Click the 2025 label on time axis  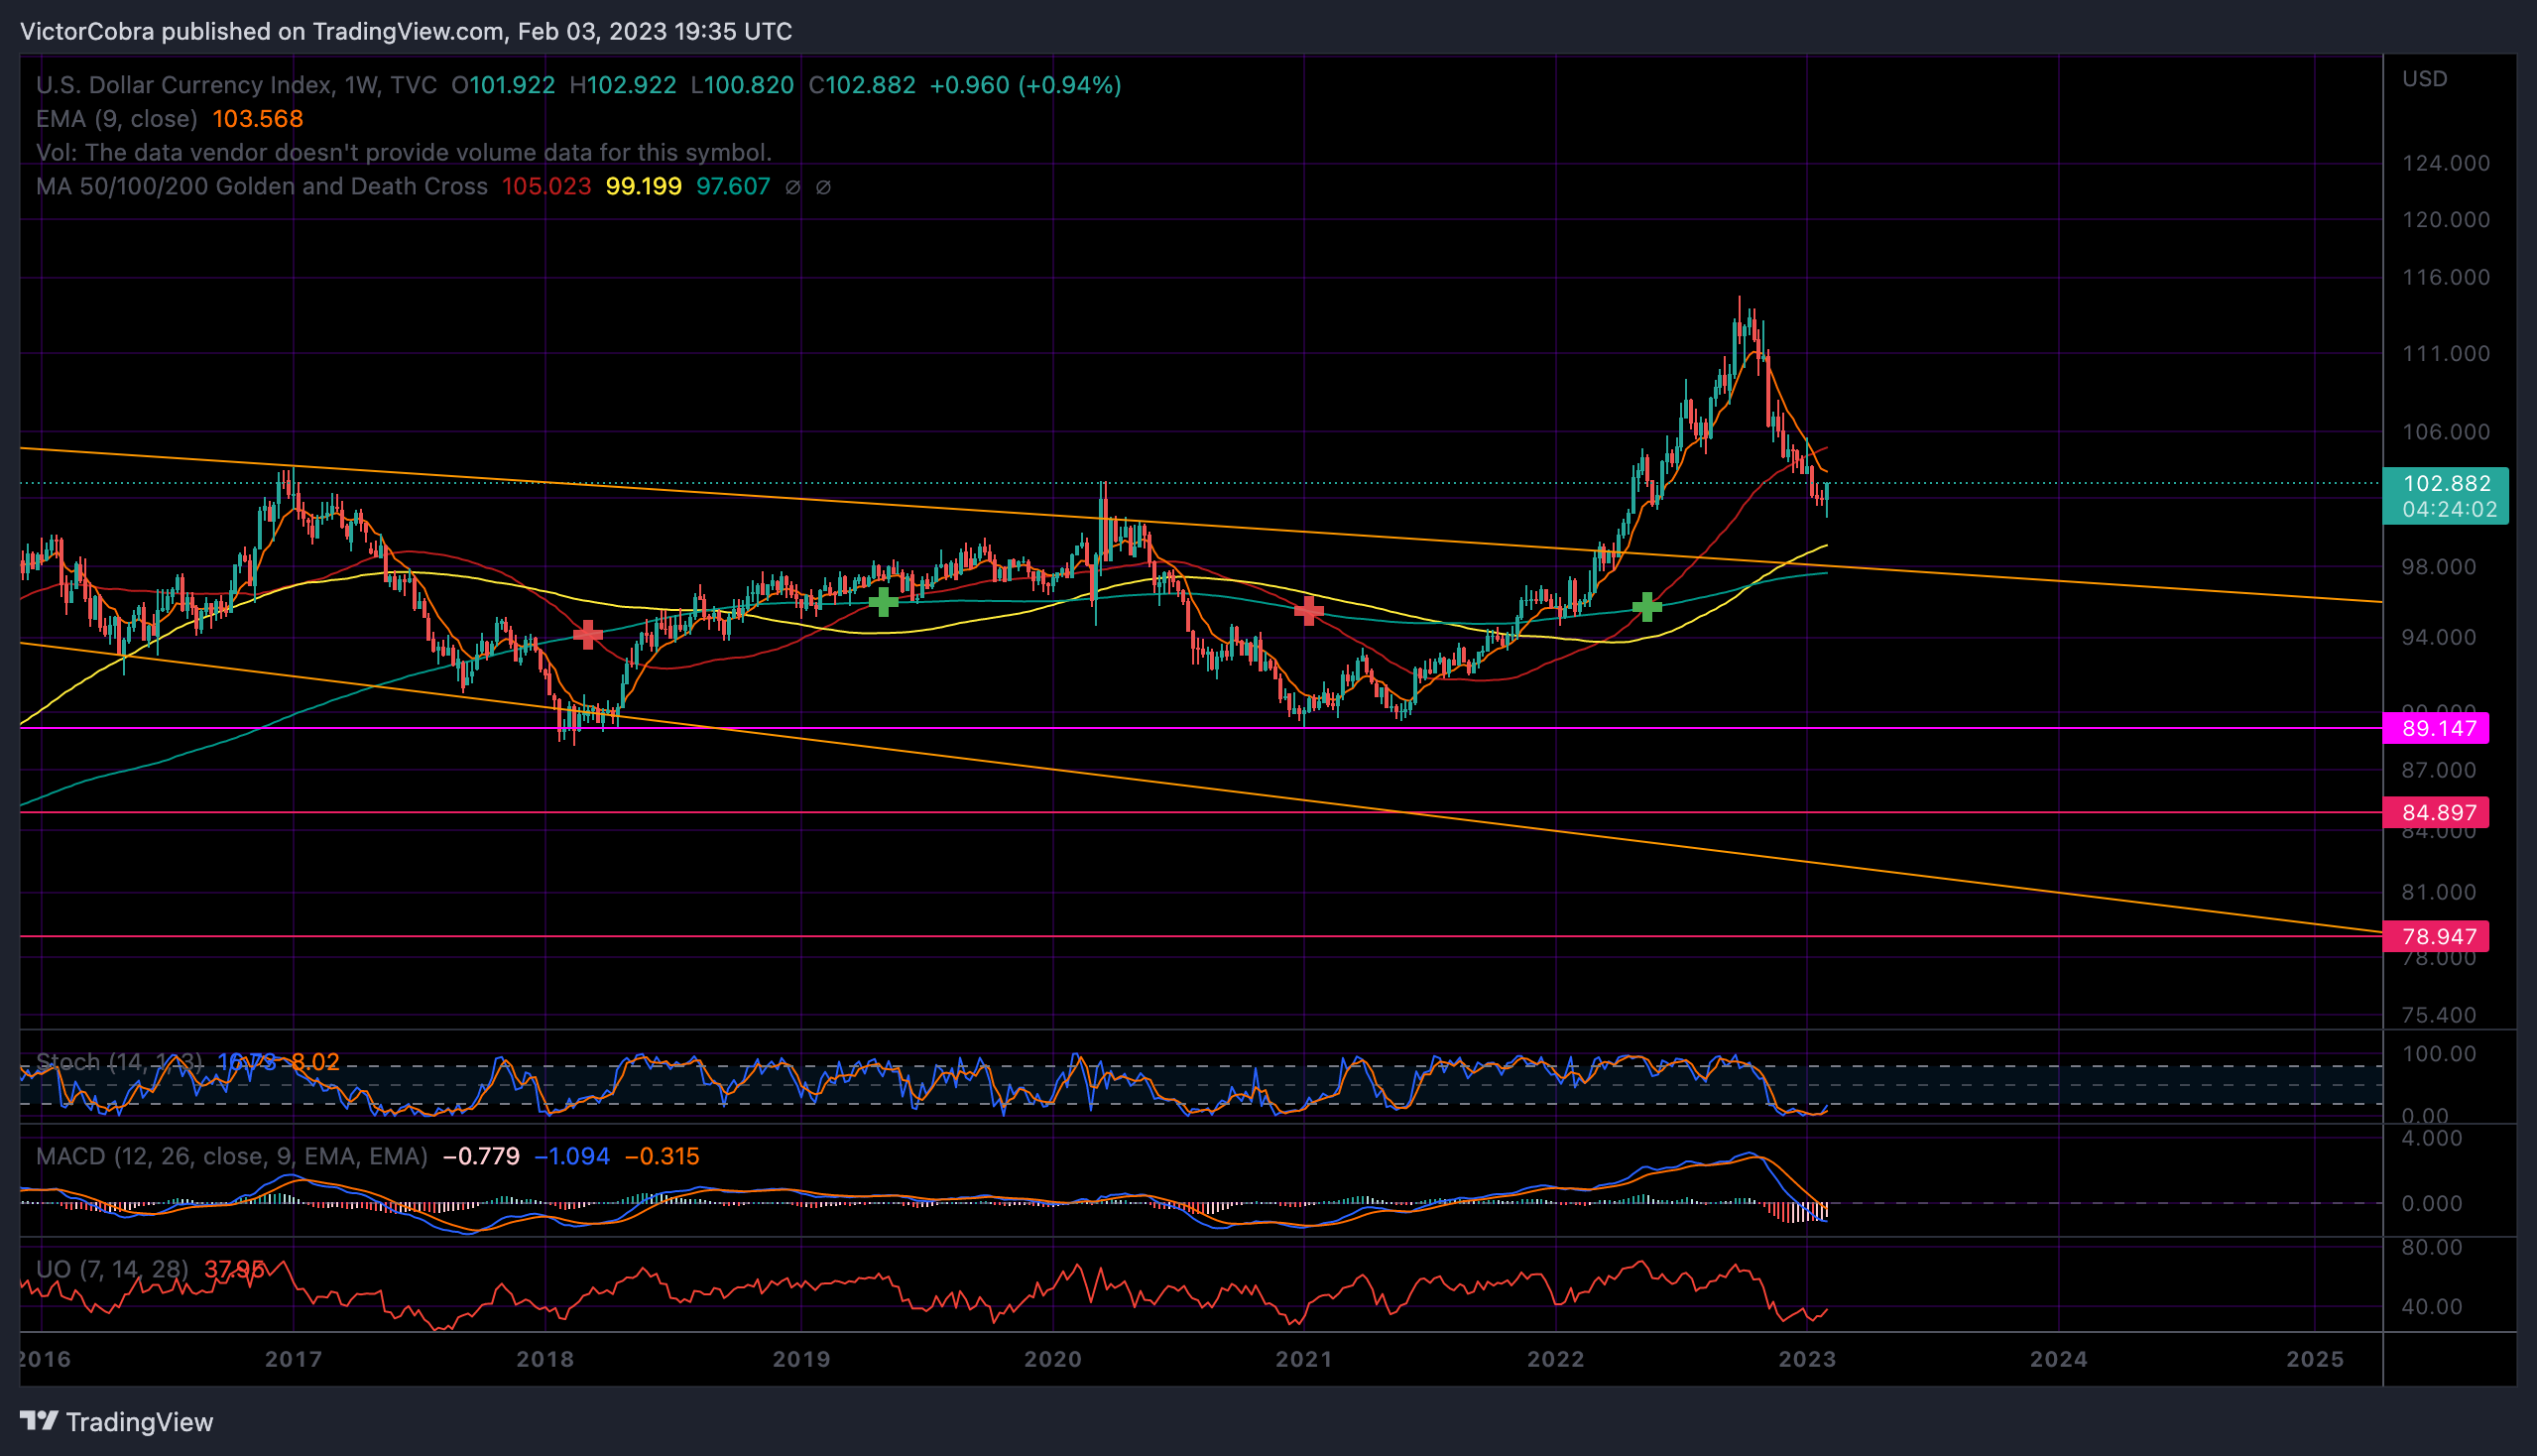click(2315, 1359)
